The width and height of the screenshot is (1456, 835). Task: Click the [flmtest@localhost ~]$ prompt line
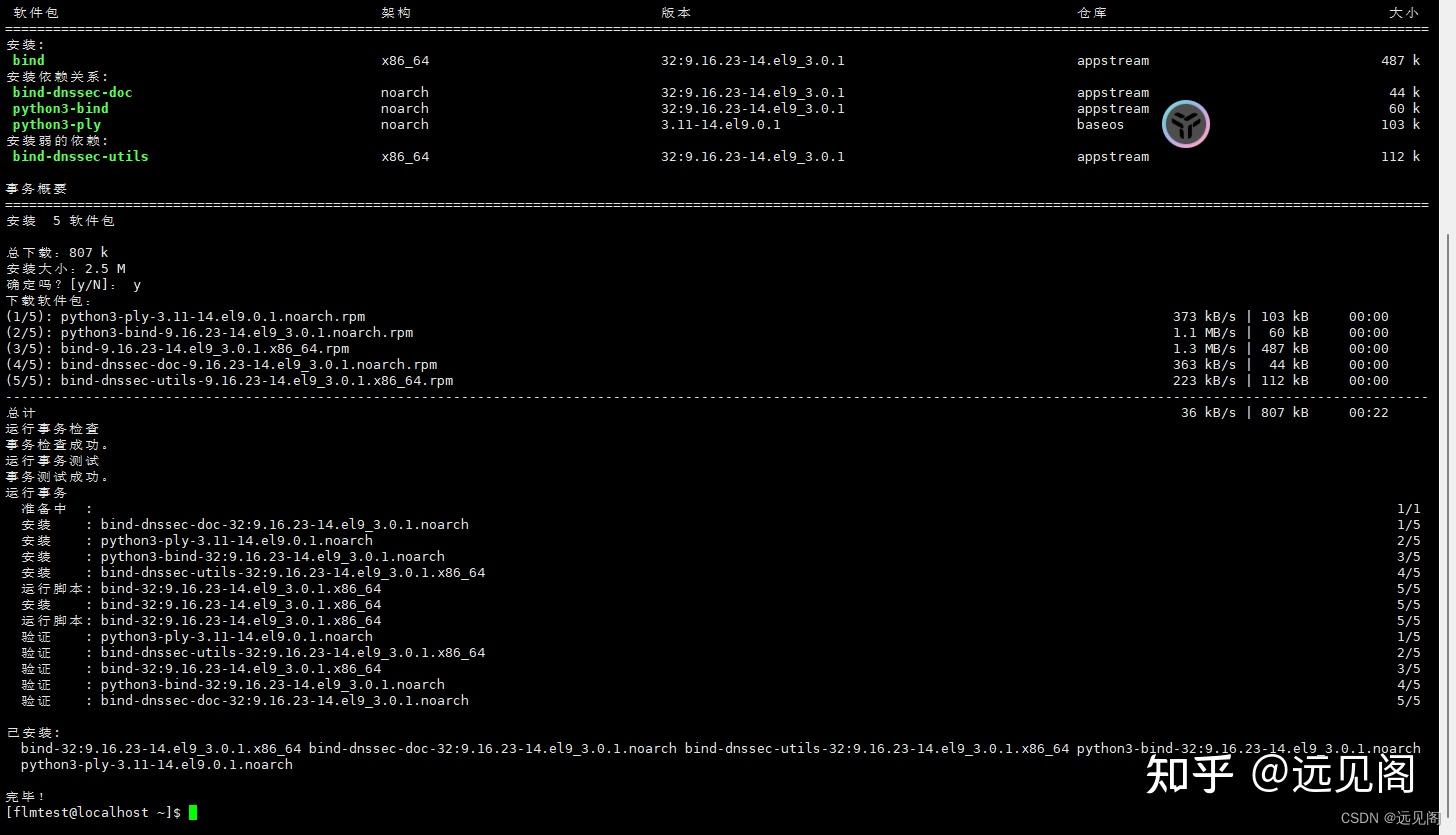[92, 812]
